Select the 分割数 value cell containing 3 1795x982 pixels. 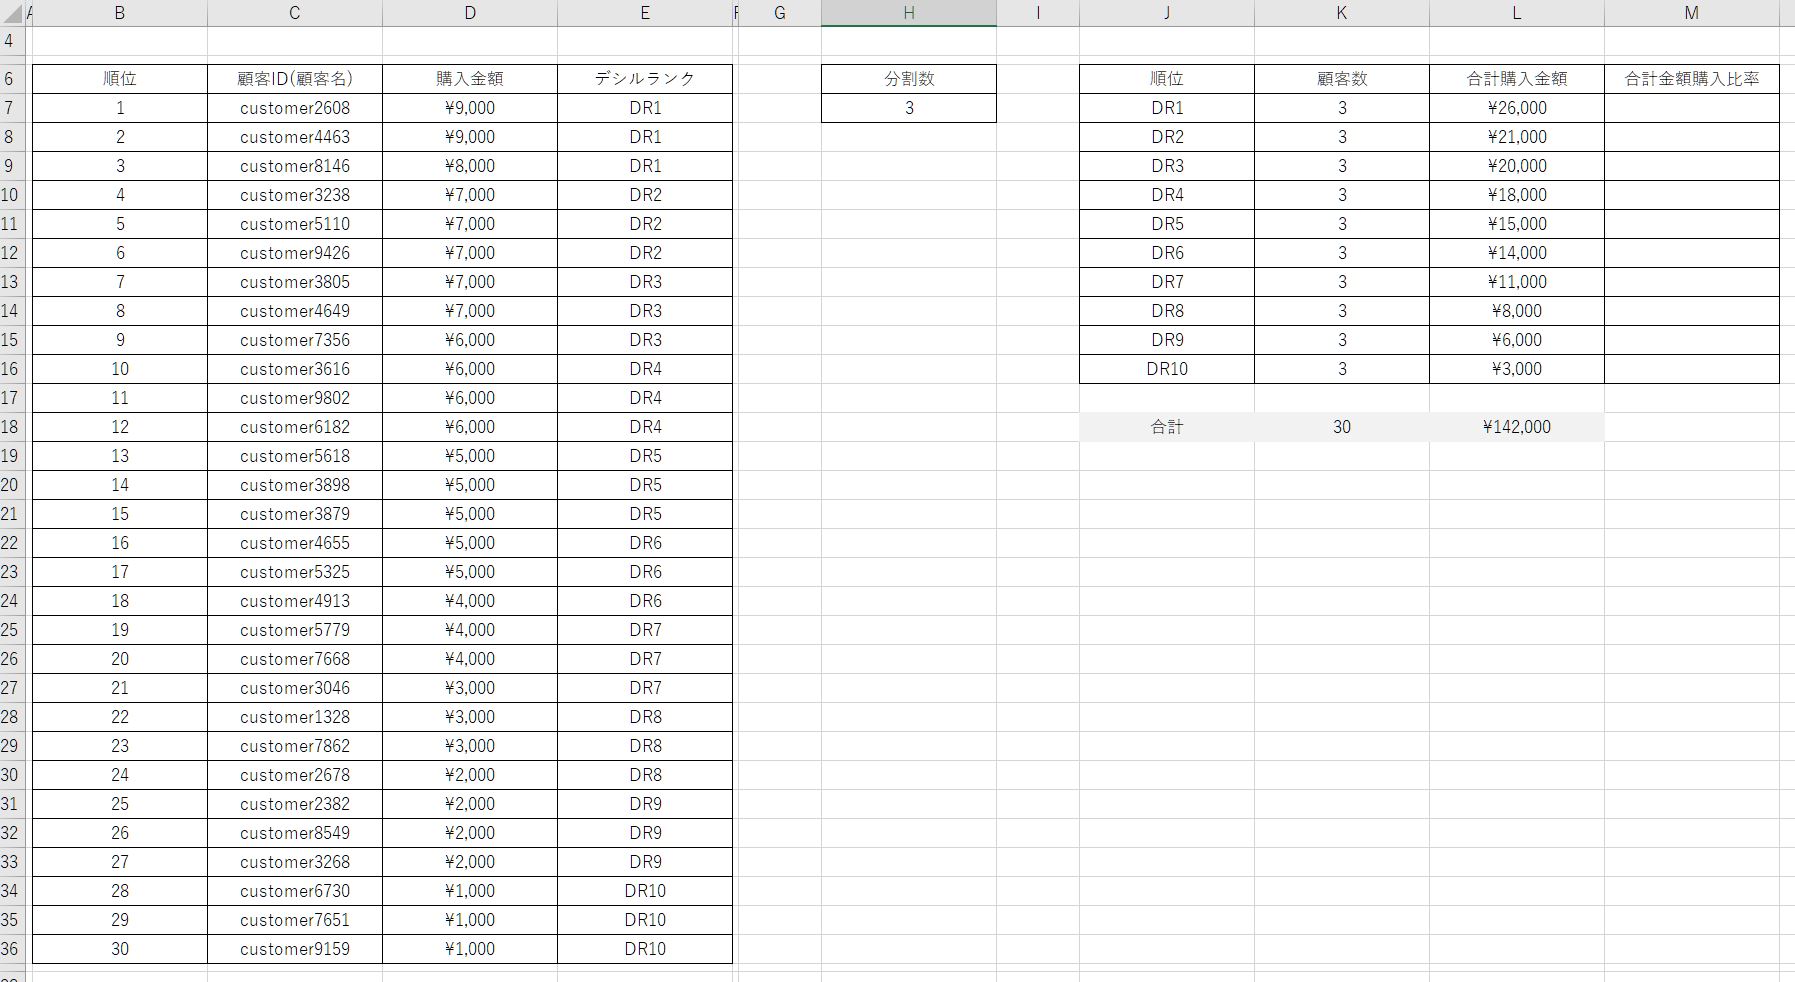point(908,108)
